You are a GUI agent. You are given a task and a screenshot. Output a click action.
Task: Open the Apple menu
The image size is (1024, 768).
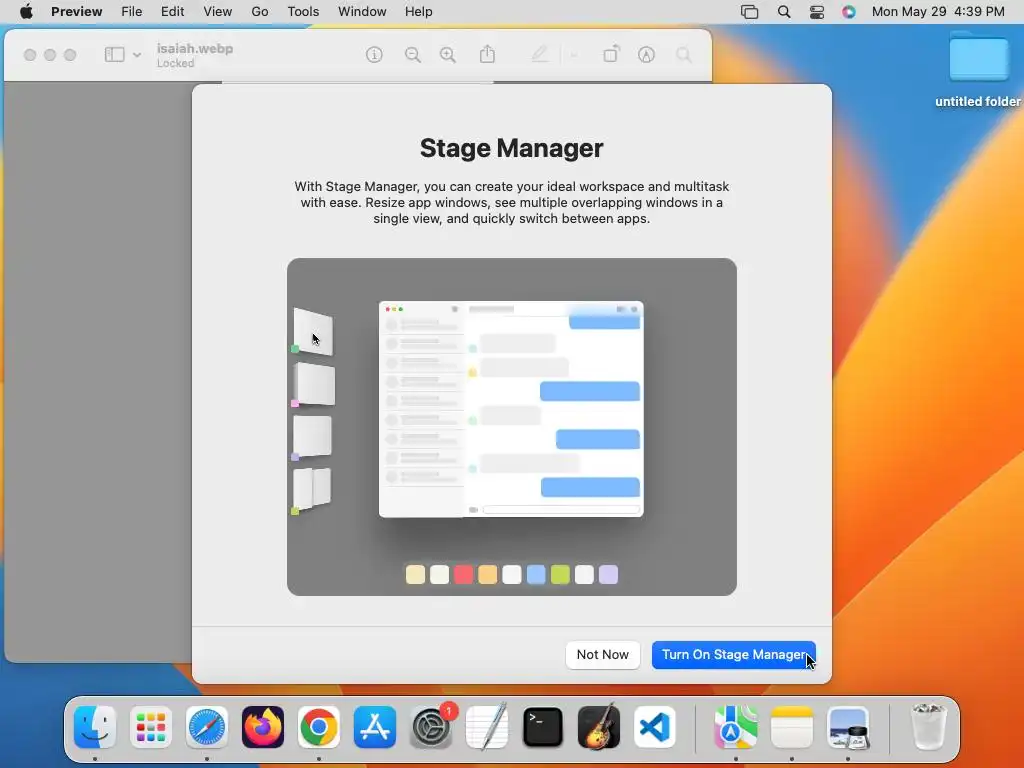26,12
